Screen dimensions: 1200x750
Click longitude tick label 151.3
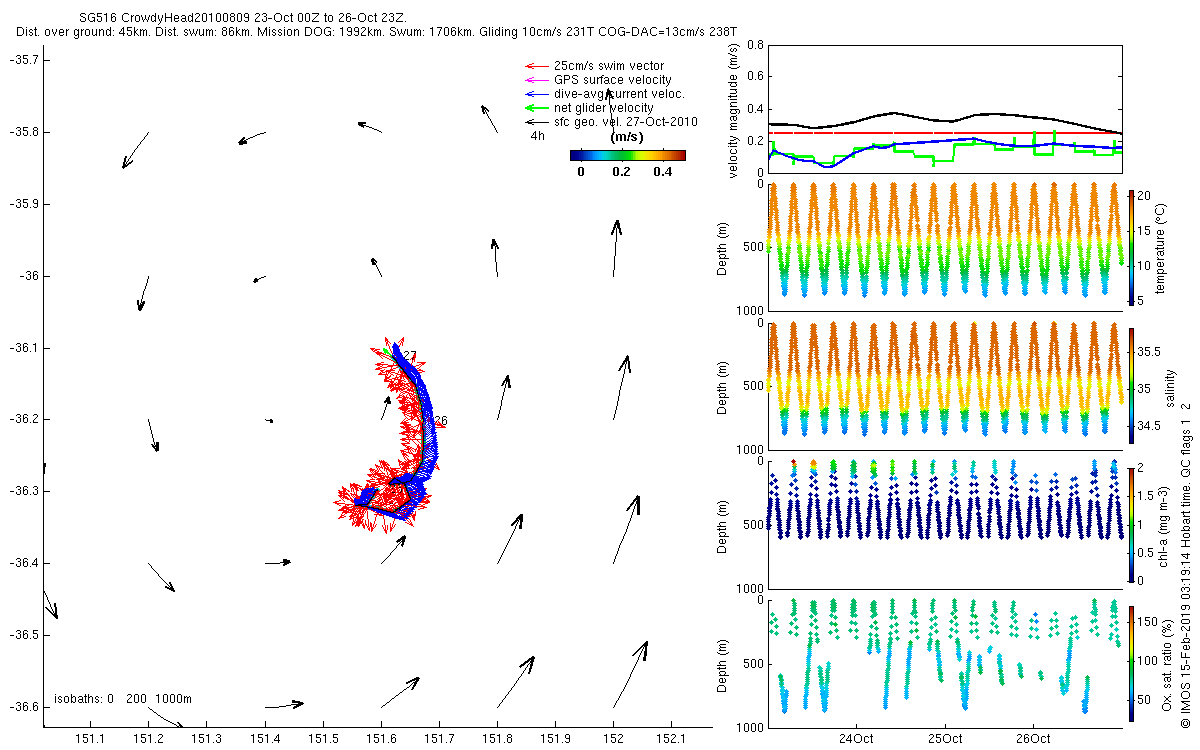point(207,738)
